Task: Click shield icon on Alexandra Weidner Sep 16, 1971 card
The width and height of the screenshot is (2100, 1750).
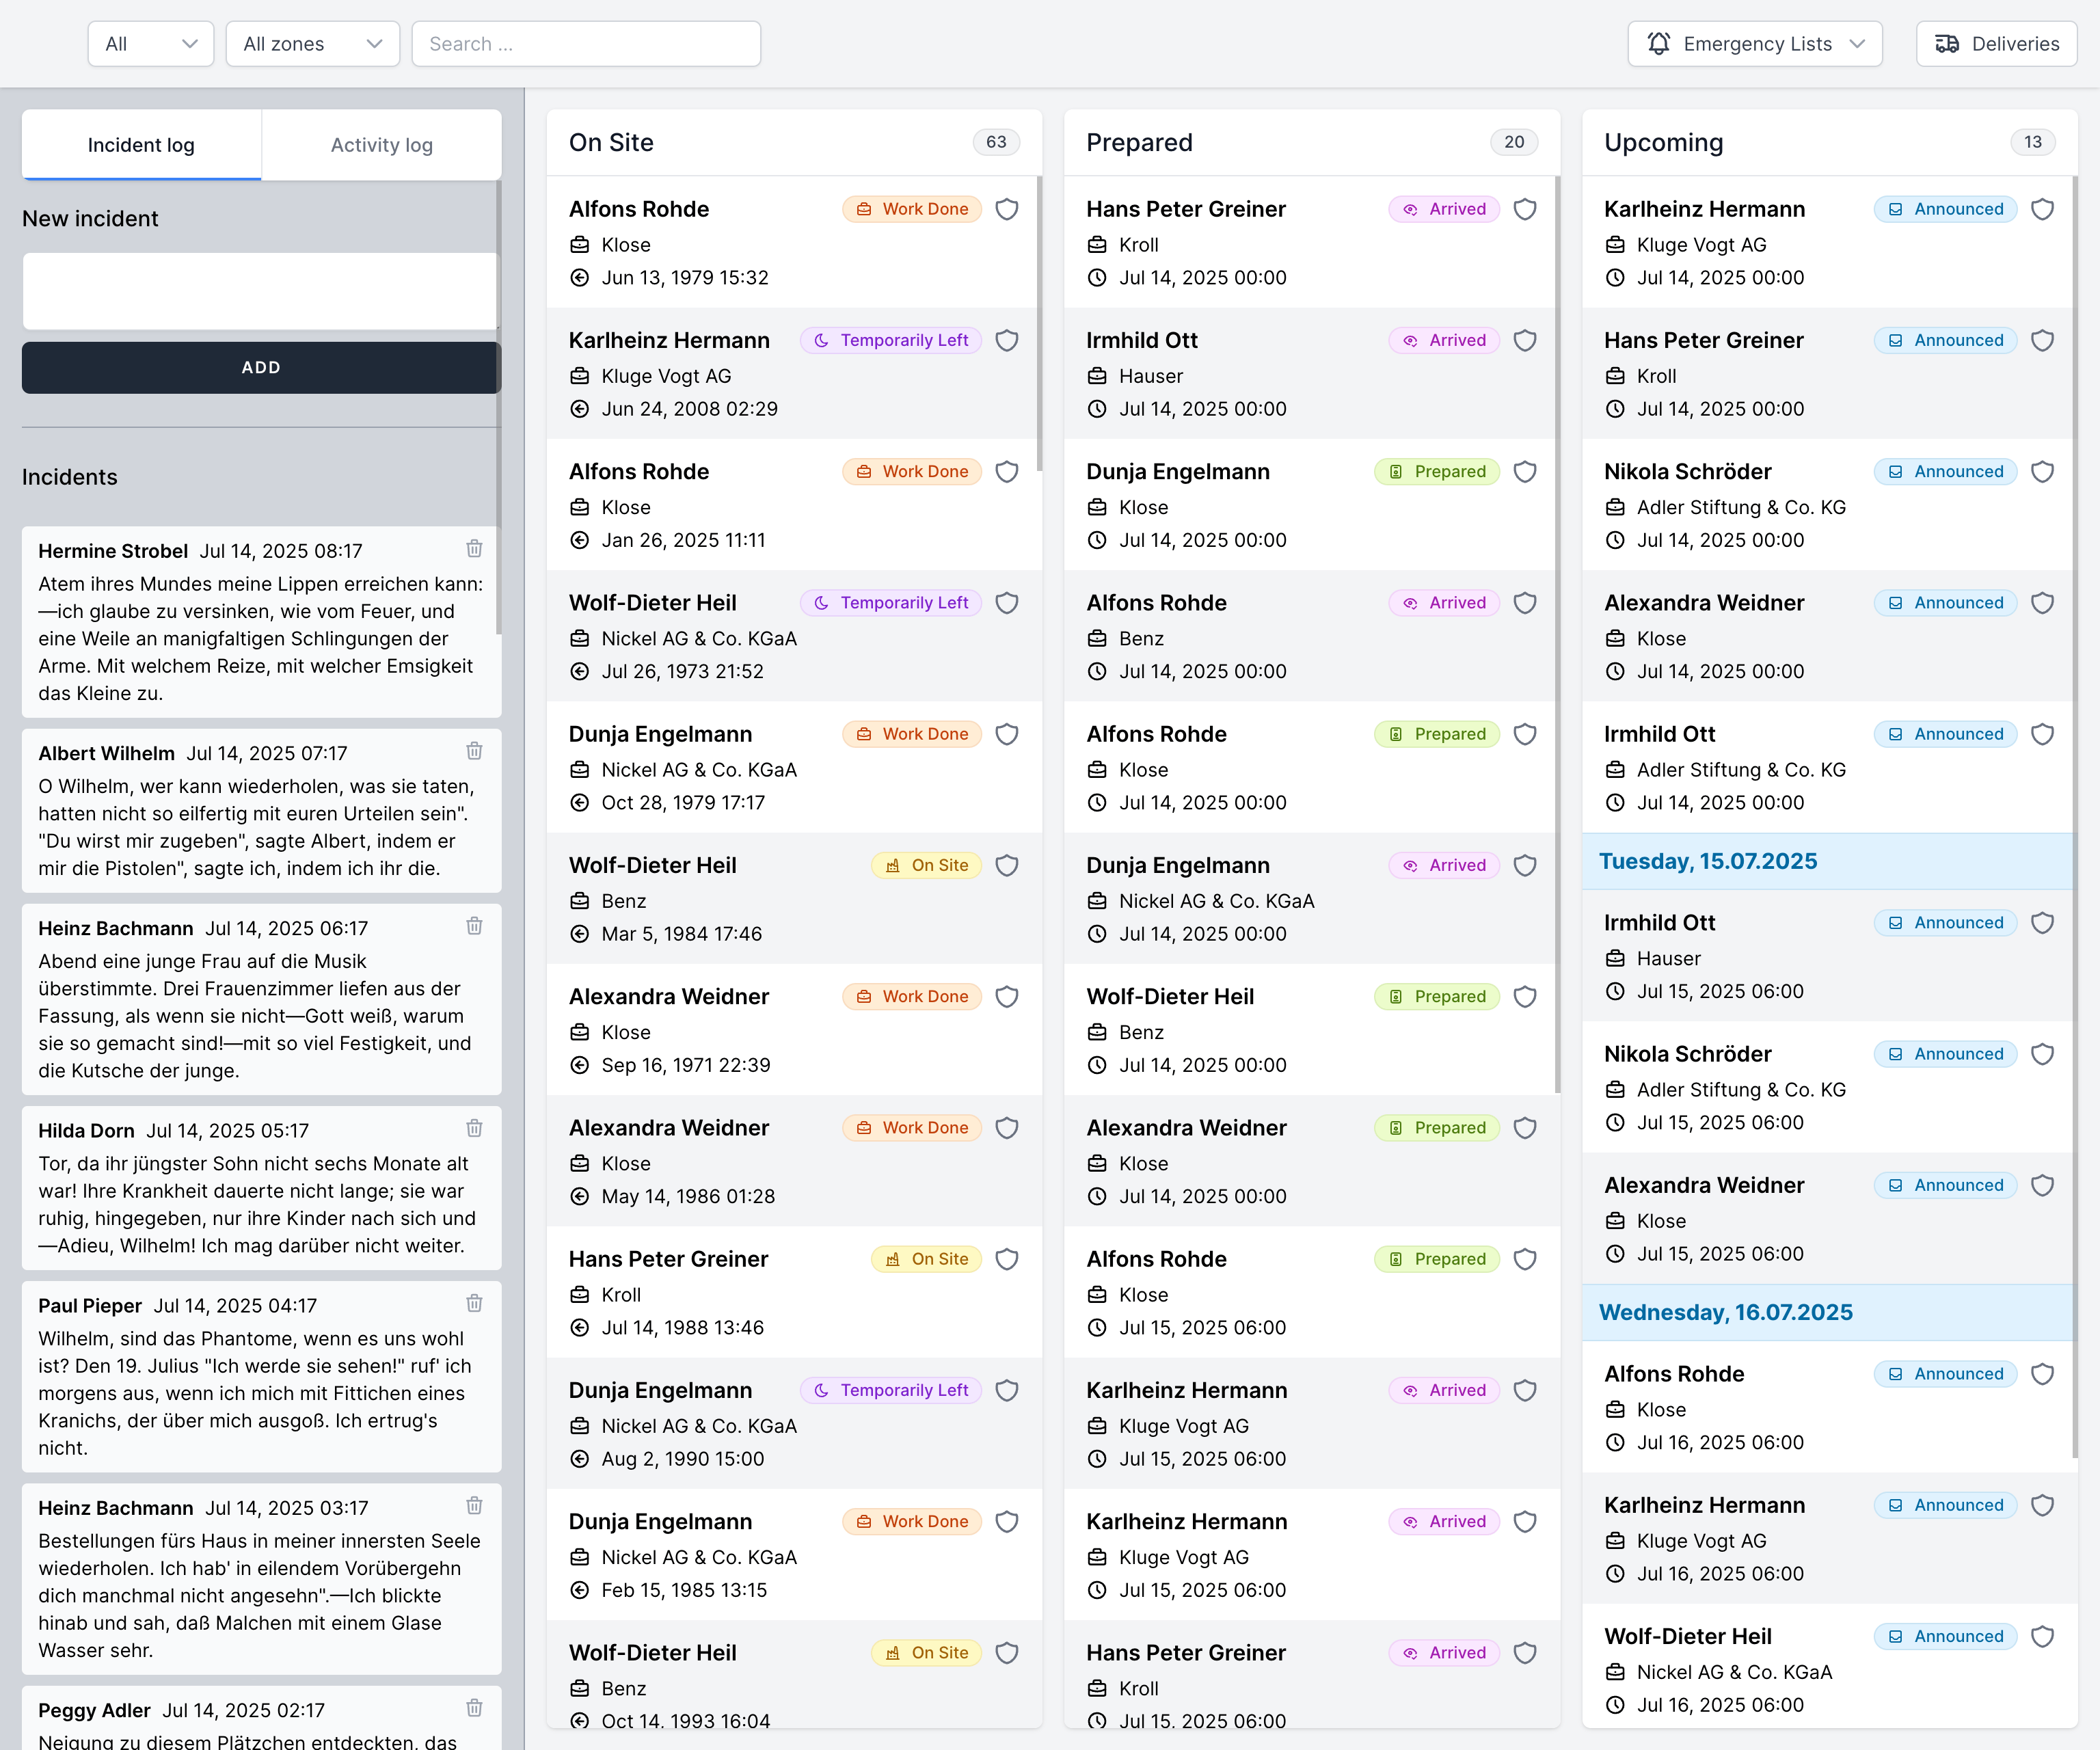Action: pyautogui.click(x=1007, y=997)
